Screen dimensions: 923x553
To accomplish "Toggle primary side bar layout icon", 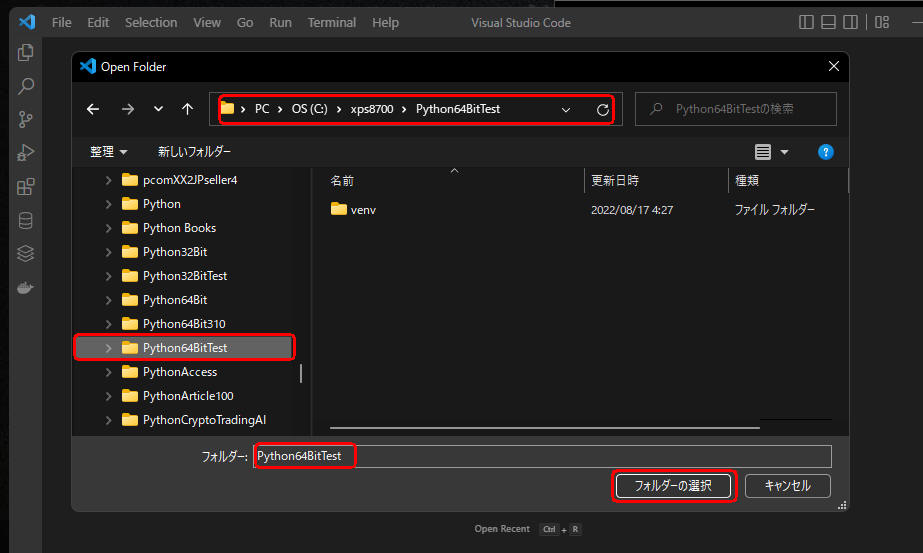I will [806, 22].
